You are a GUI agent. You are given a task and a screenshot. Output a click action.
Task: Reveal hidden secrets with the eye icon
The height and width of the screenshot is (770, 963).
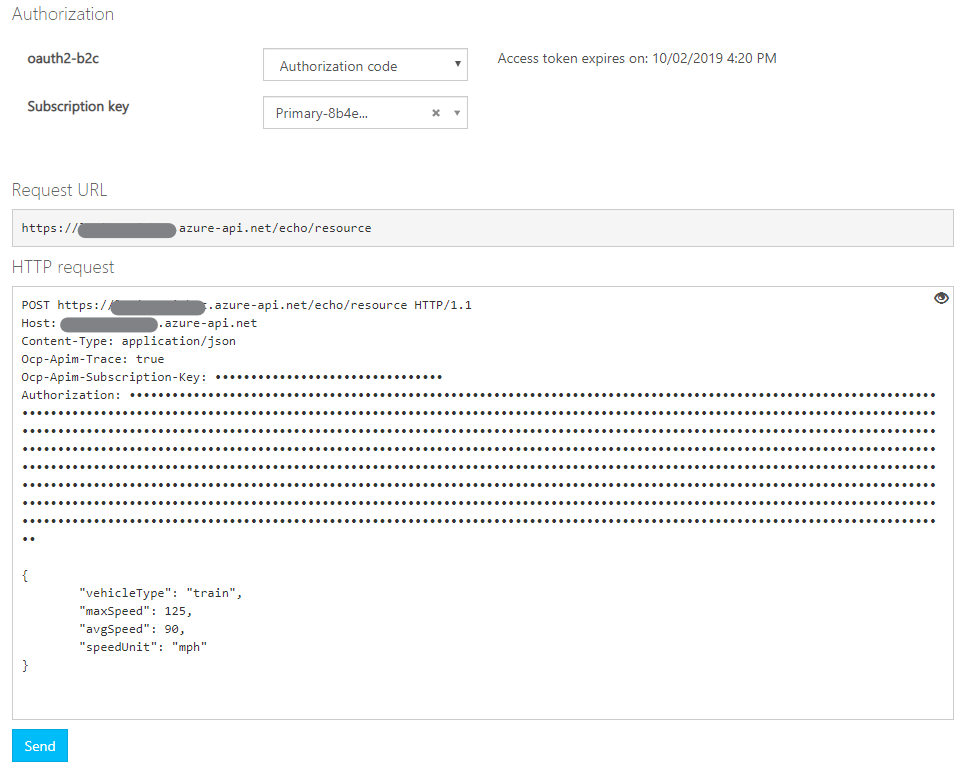941,298
